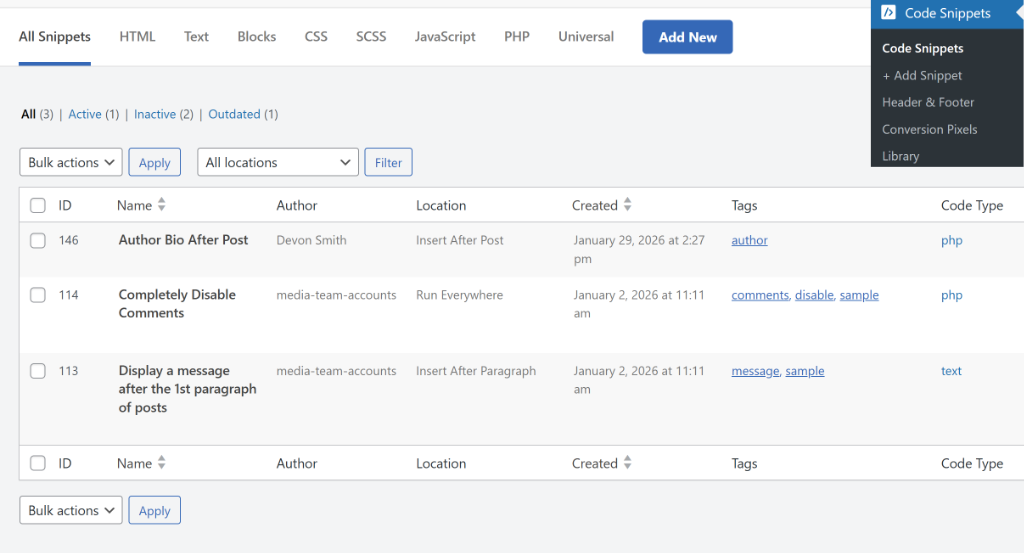Sort by the bottom Name column arrows
Image resolution: width=1024 pixels, height=553 pixels.
161,462
